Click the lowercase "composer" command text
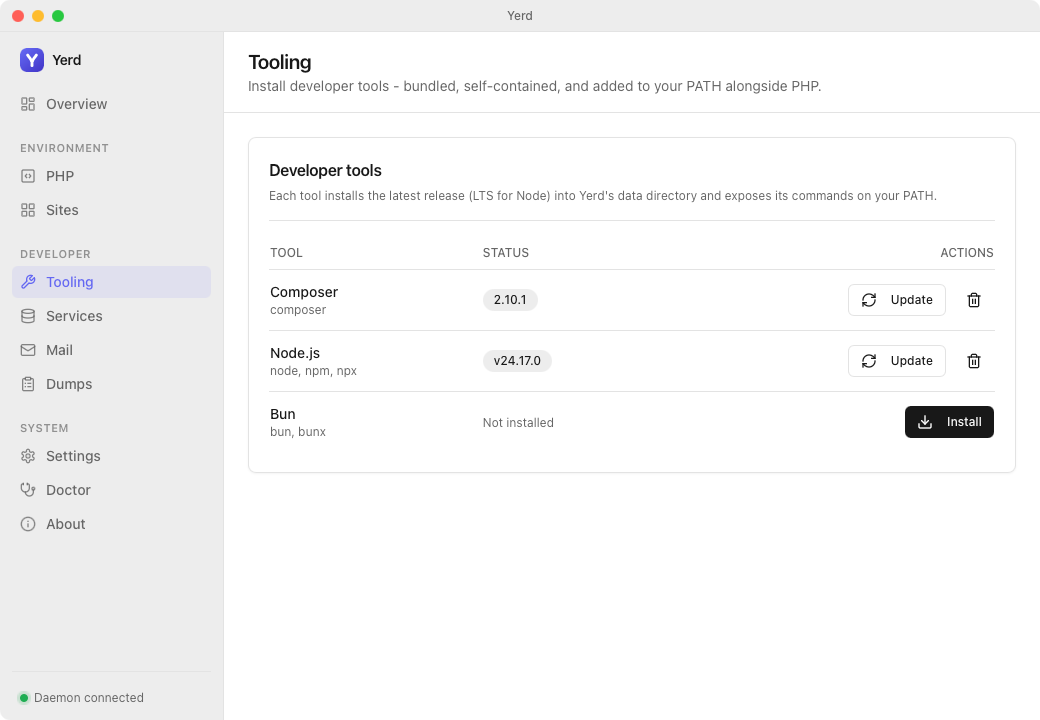1040x720 pixels. point(298,310)
